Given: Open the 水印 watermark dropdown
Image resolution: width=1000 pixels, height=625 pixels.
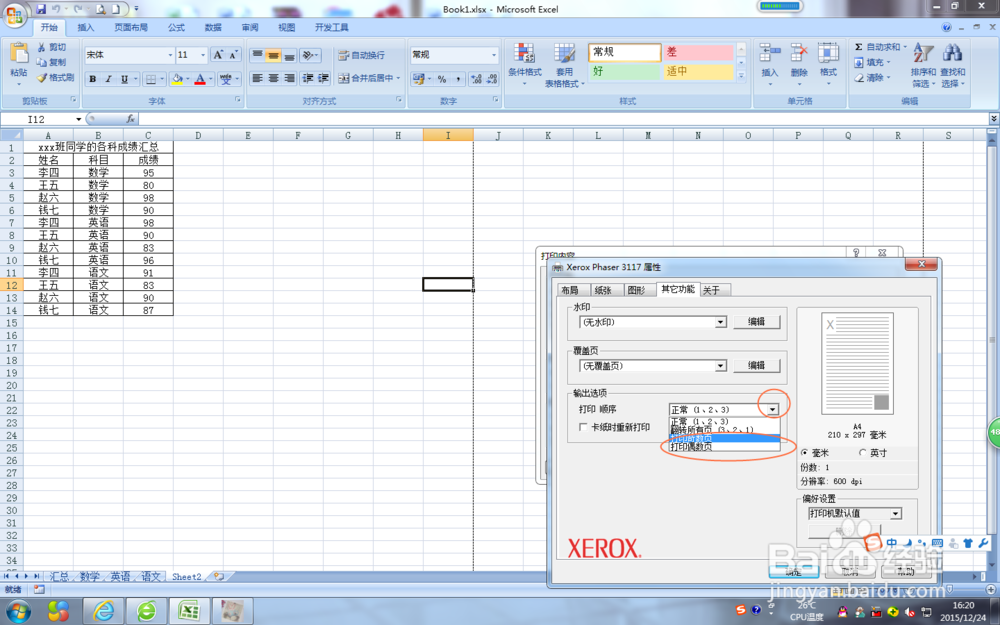Looking at the screenshot, I should point(720,323).
